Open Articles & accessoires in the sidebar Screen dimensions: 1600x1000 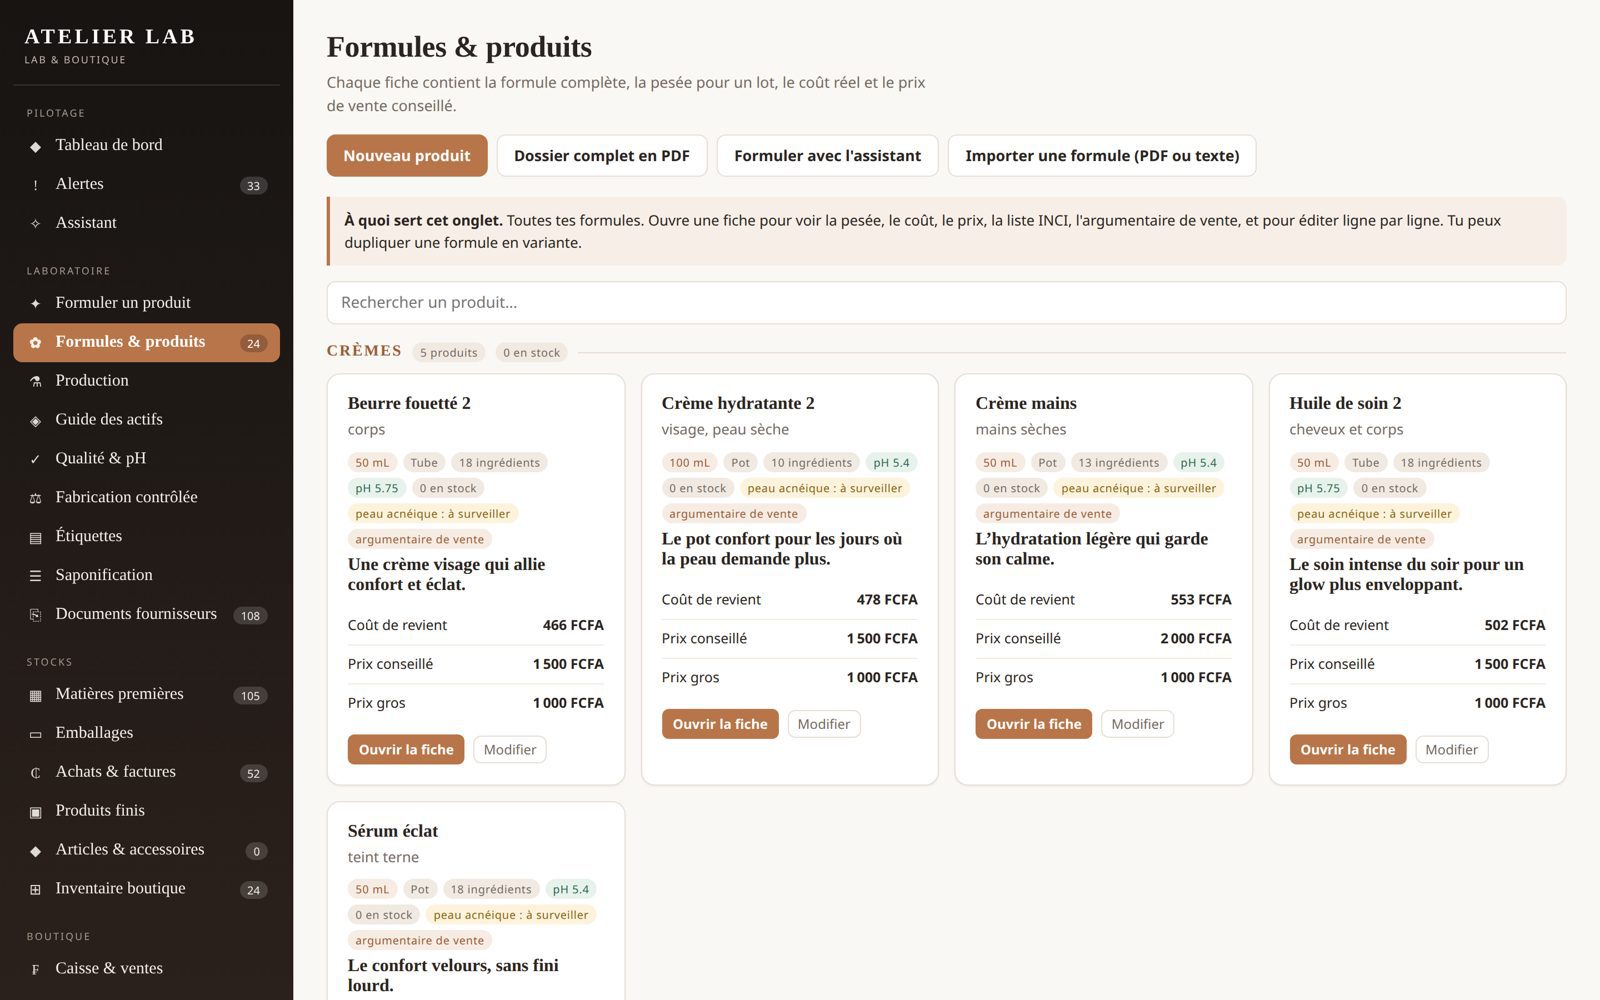click(146, 850)
